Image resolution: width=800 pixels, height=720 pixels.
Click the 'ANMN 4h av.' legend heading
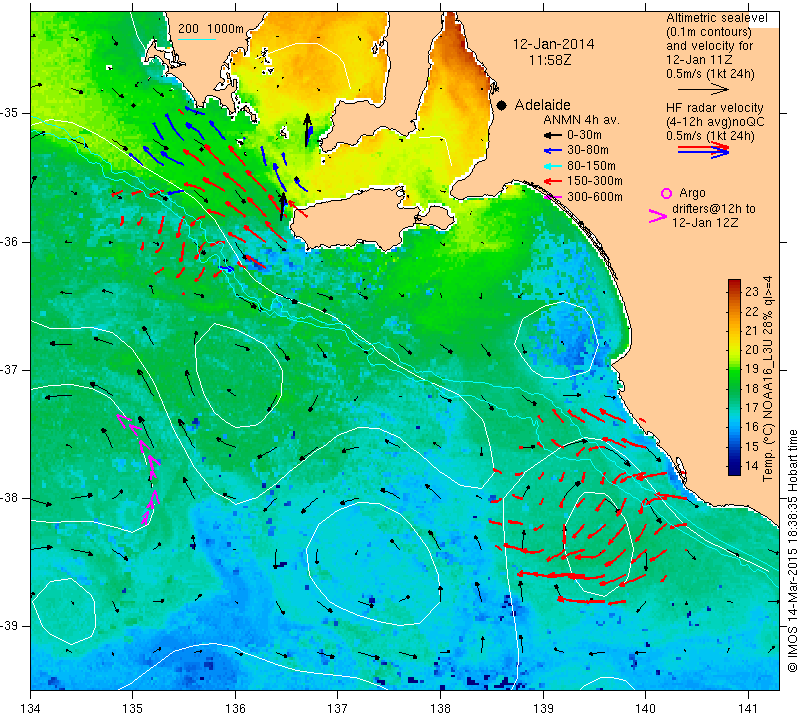coord(582,120)
